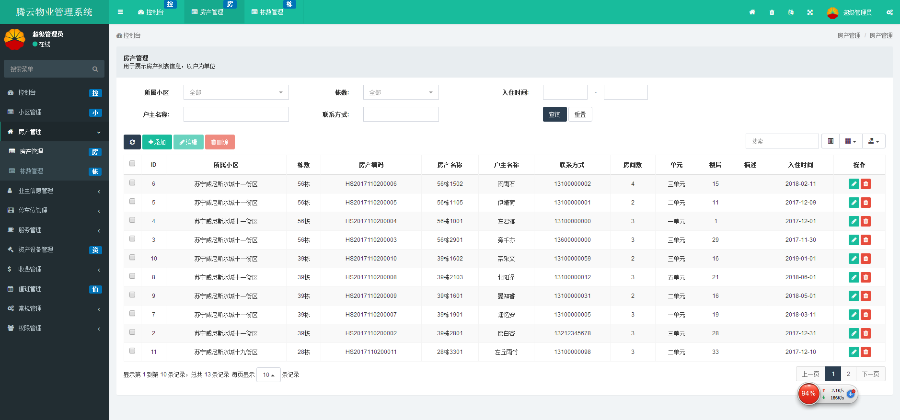Click the green edit icon for ID 6
The height and width of the screenshot is (420, 900).
click(x=853, y=184)
